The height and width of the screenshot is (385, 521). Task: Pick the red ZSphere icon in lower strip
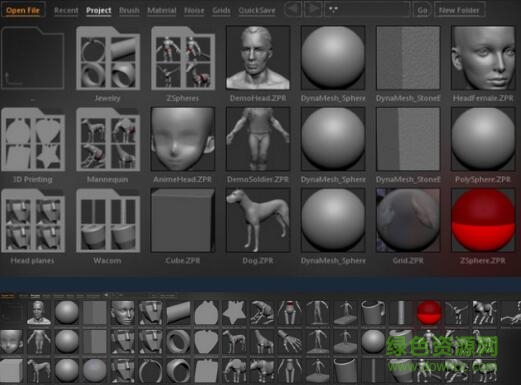coord(429,312)
